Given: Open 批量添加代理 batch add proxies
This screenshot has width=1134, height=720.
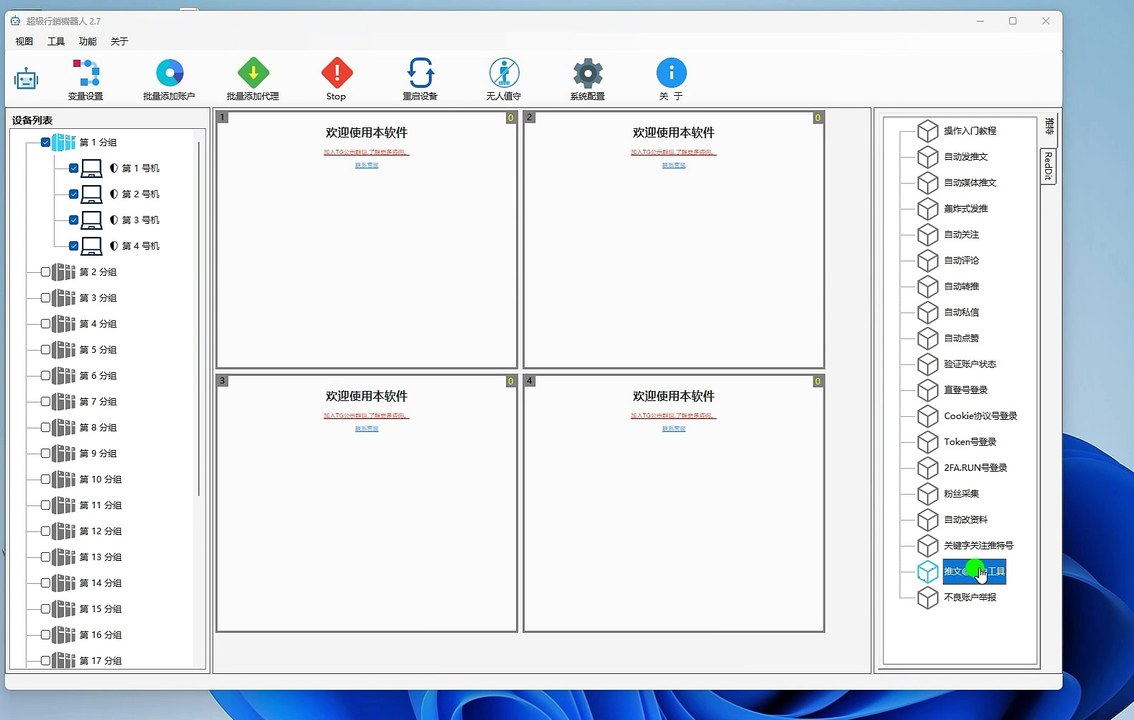Looking at the screenshot, I should click(x=252, y=80).
